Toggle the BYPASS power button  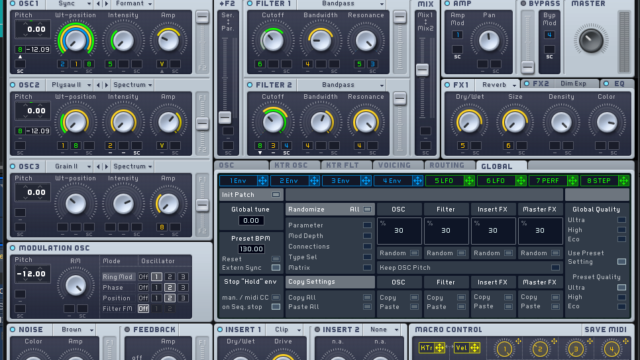pyautogui.click(x=523, y=4)
